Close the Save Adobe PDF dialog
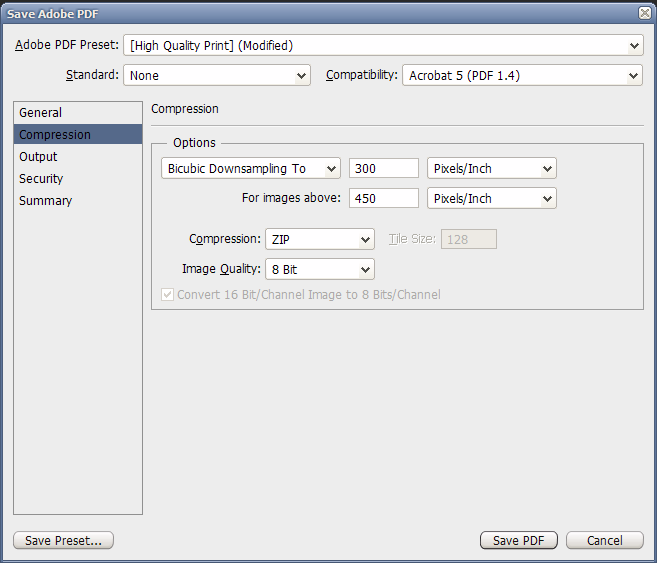 coord(645,13)
